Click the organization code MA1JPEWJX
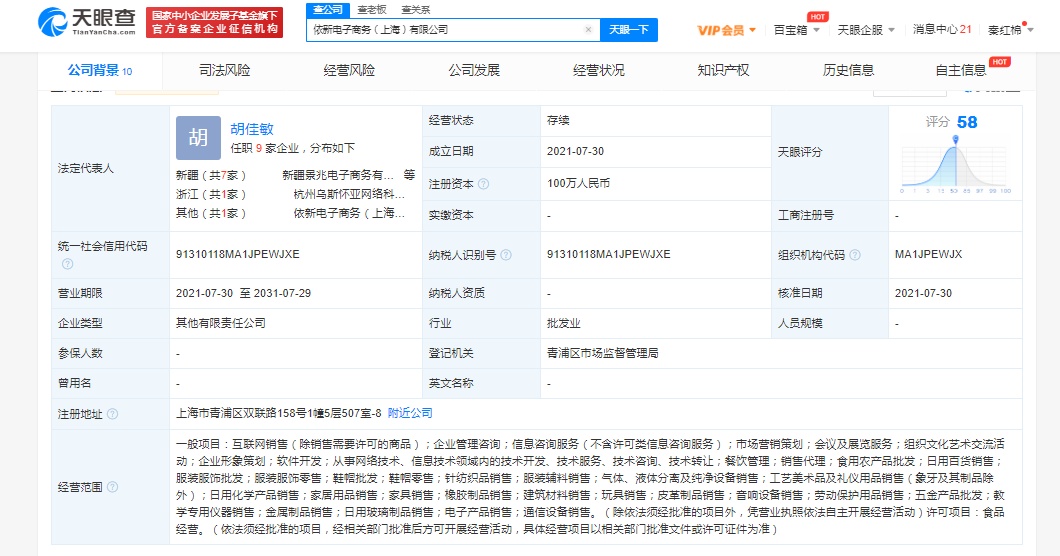Image resolution: width=1060 pixels, height=556 pixels. pyautogui.click(x=928, y=254)
